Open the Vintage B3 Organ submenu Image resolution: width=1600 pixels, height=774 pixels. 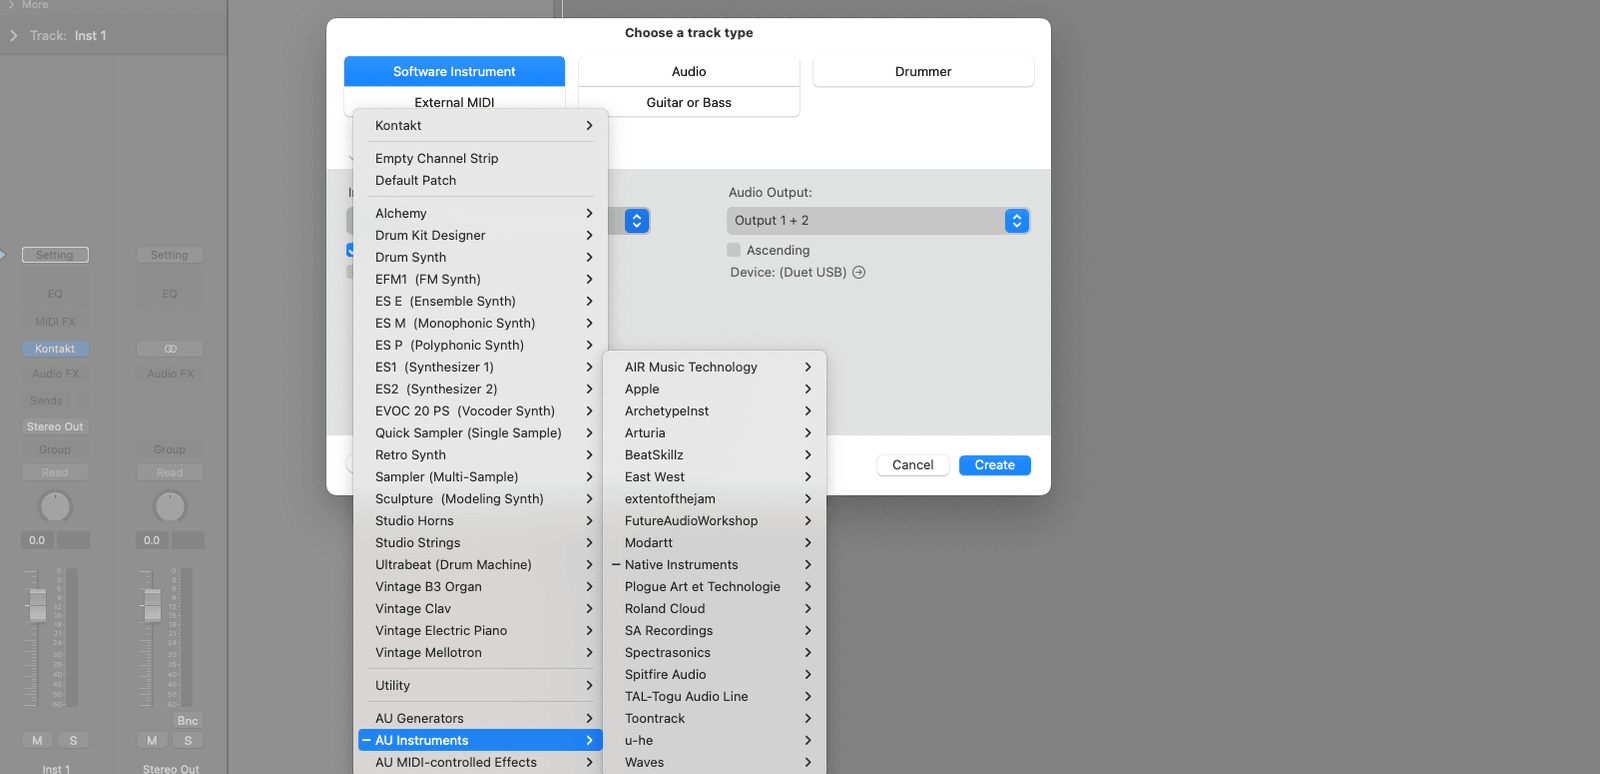tap(480, 587)
